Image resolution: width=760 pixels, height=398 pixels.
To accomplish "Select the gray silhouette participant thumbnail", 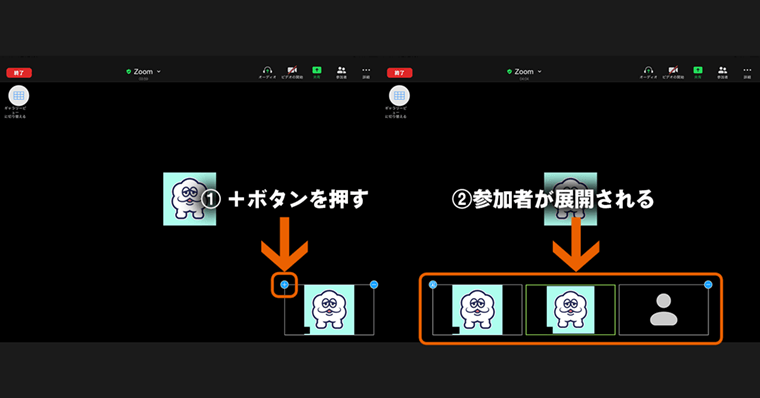I will (x=664, y=310).
